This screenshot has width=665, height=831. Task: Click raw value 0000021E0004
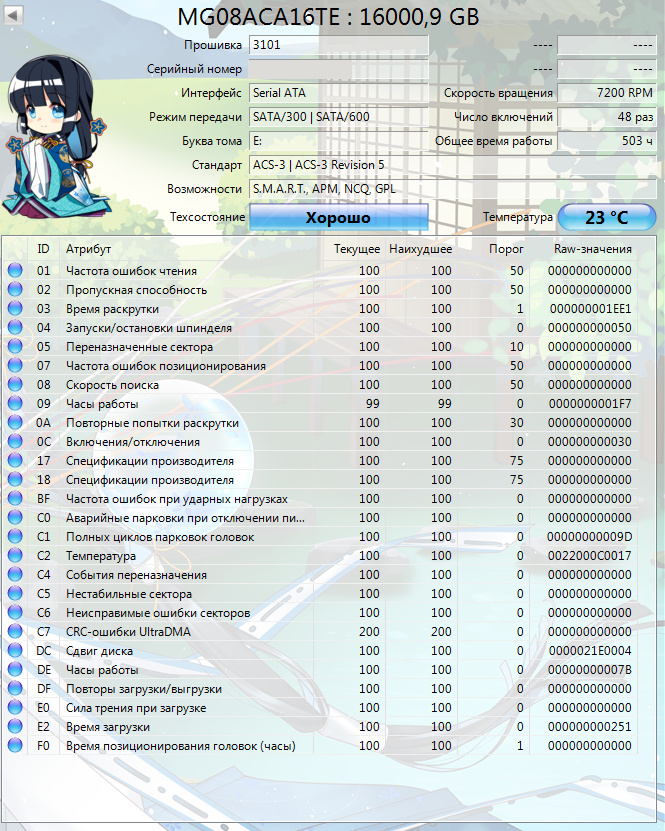click(590, 650)
